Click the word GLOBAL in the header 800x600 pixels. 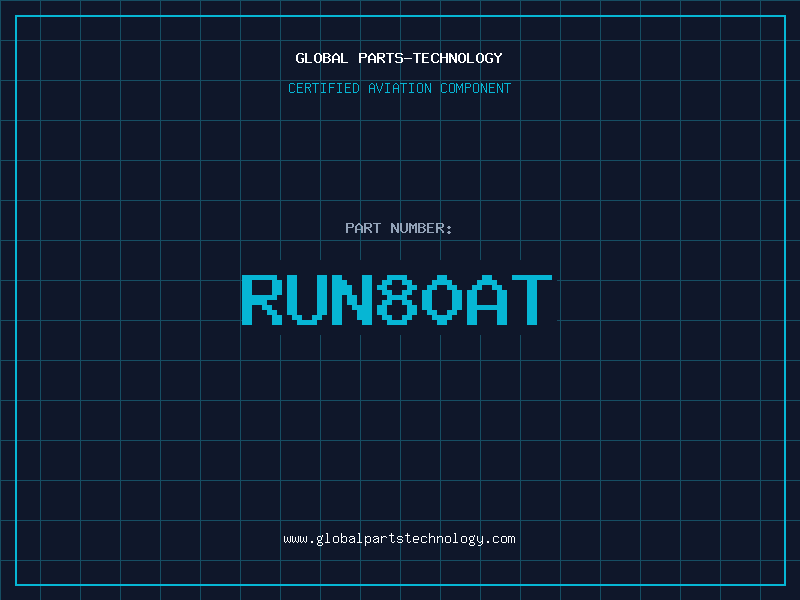(x=322, y=58)
